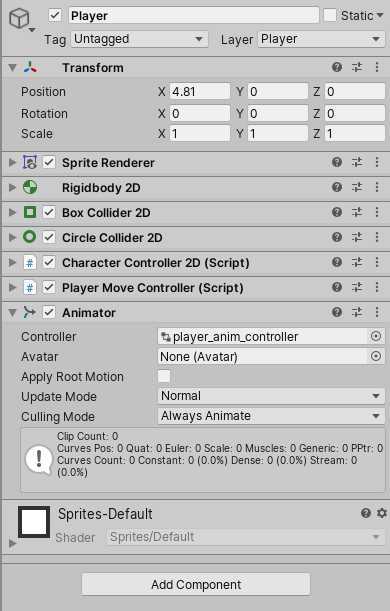Toggle Apply Root Motion checkbox
The width and height of the screenshot is (390, 611).
pos(164,376)
